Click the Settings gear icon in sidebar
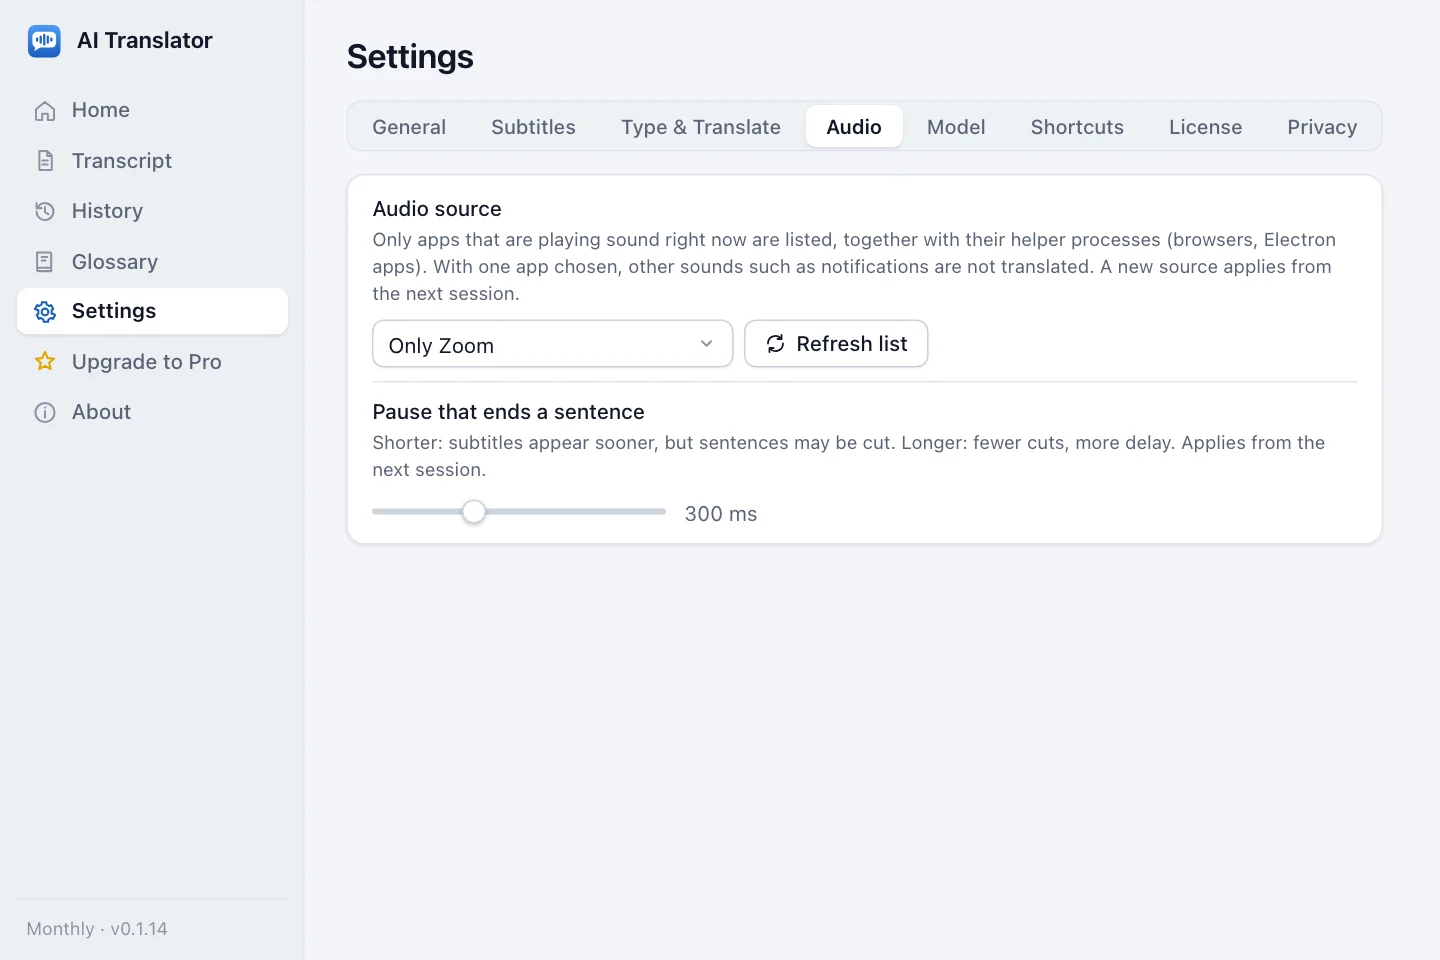Screen dimensions: 1440x960 click(x=45, y=312)
